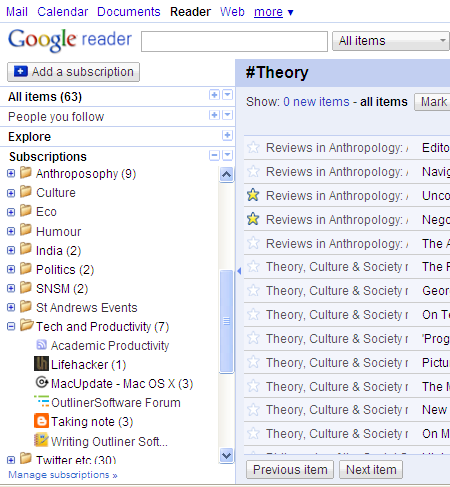The image size is (450, 487).
Task: Minimize the Subscriptions section
Action: 214,155
